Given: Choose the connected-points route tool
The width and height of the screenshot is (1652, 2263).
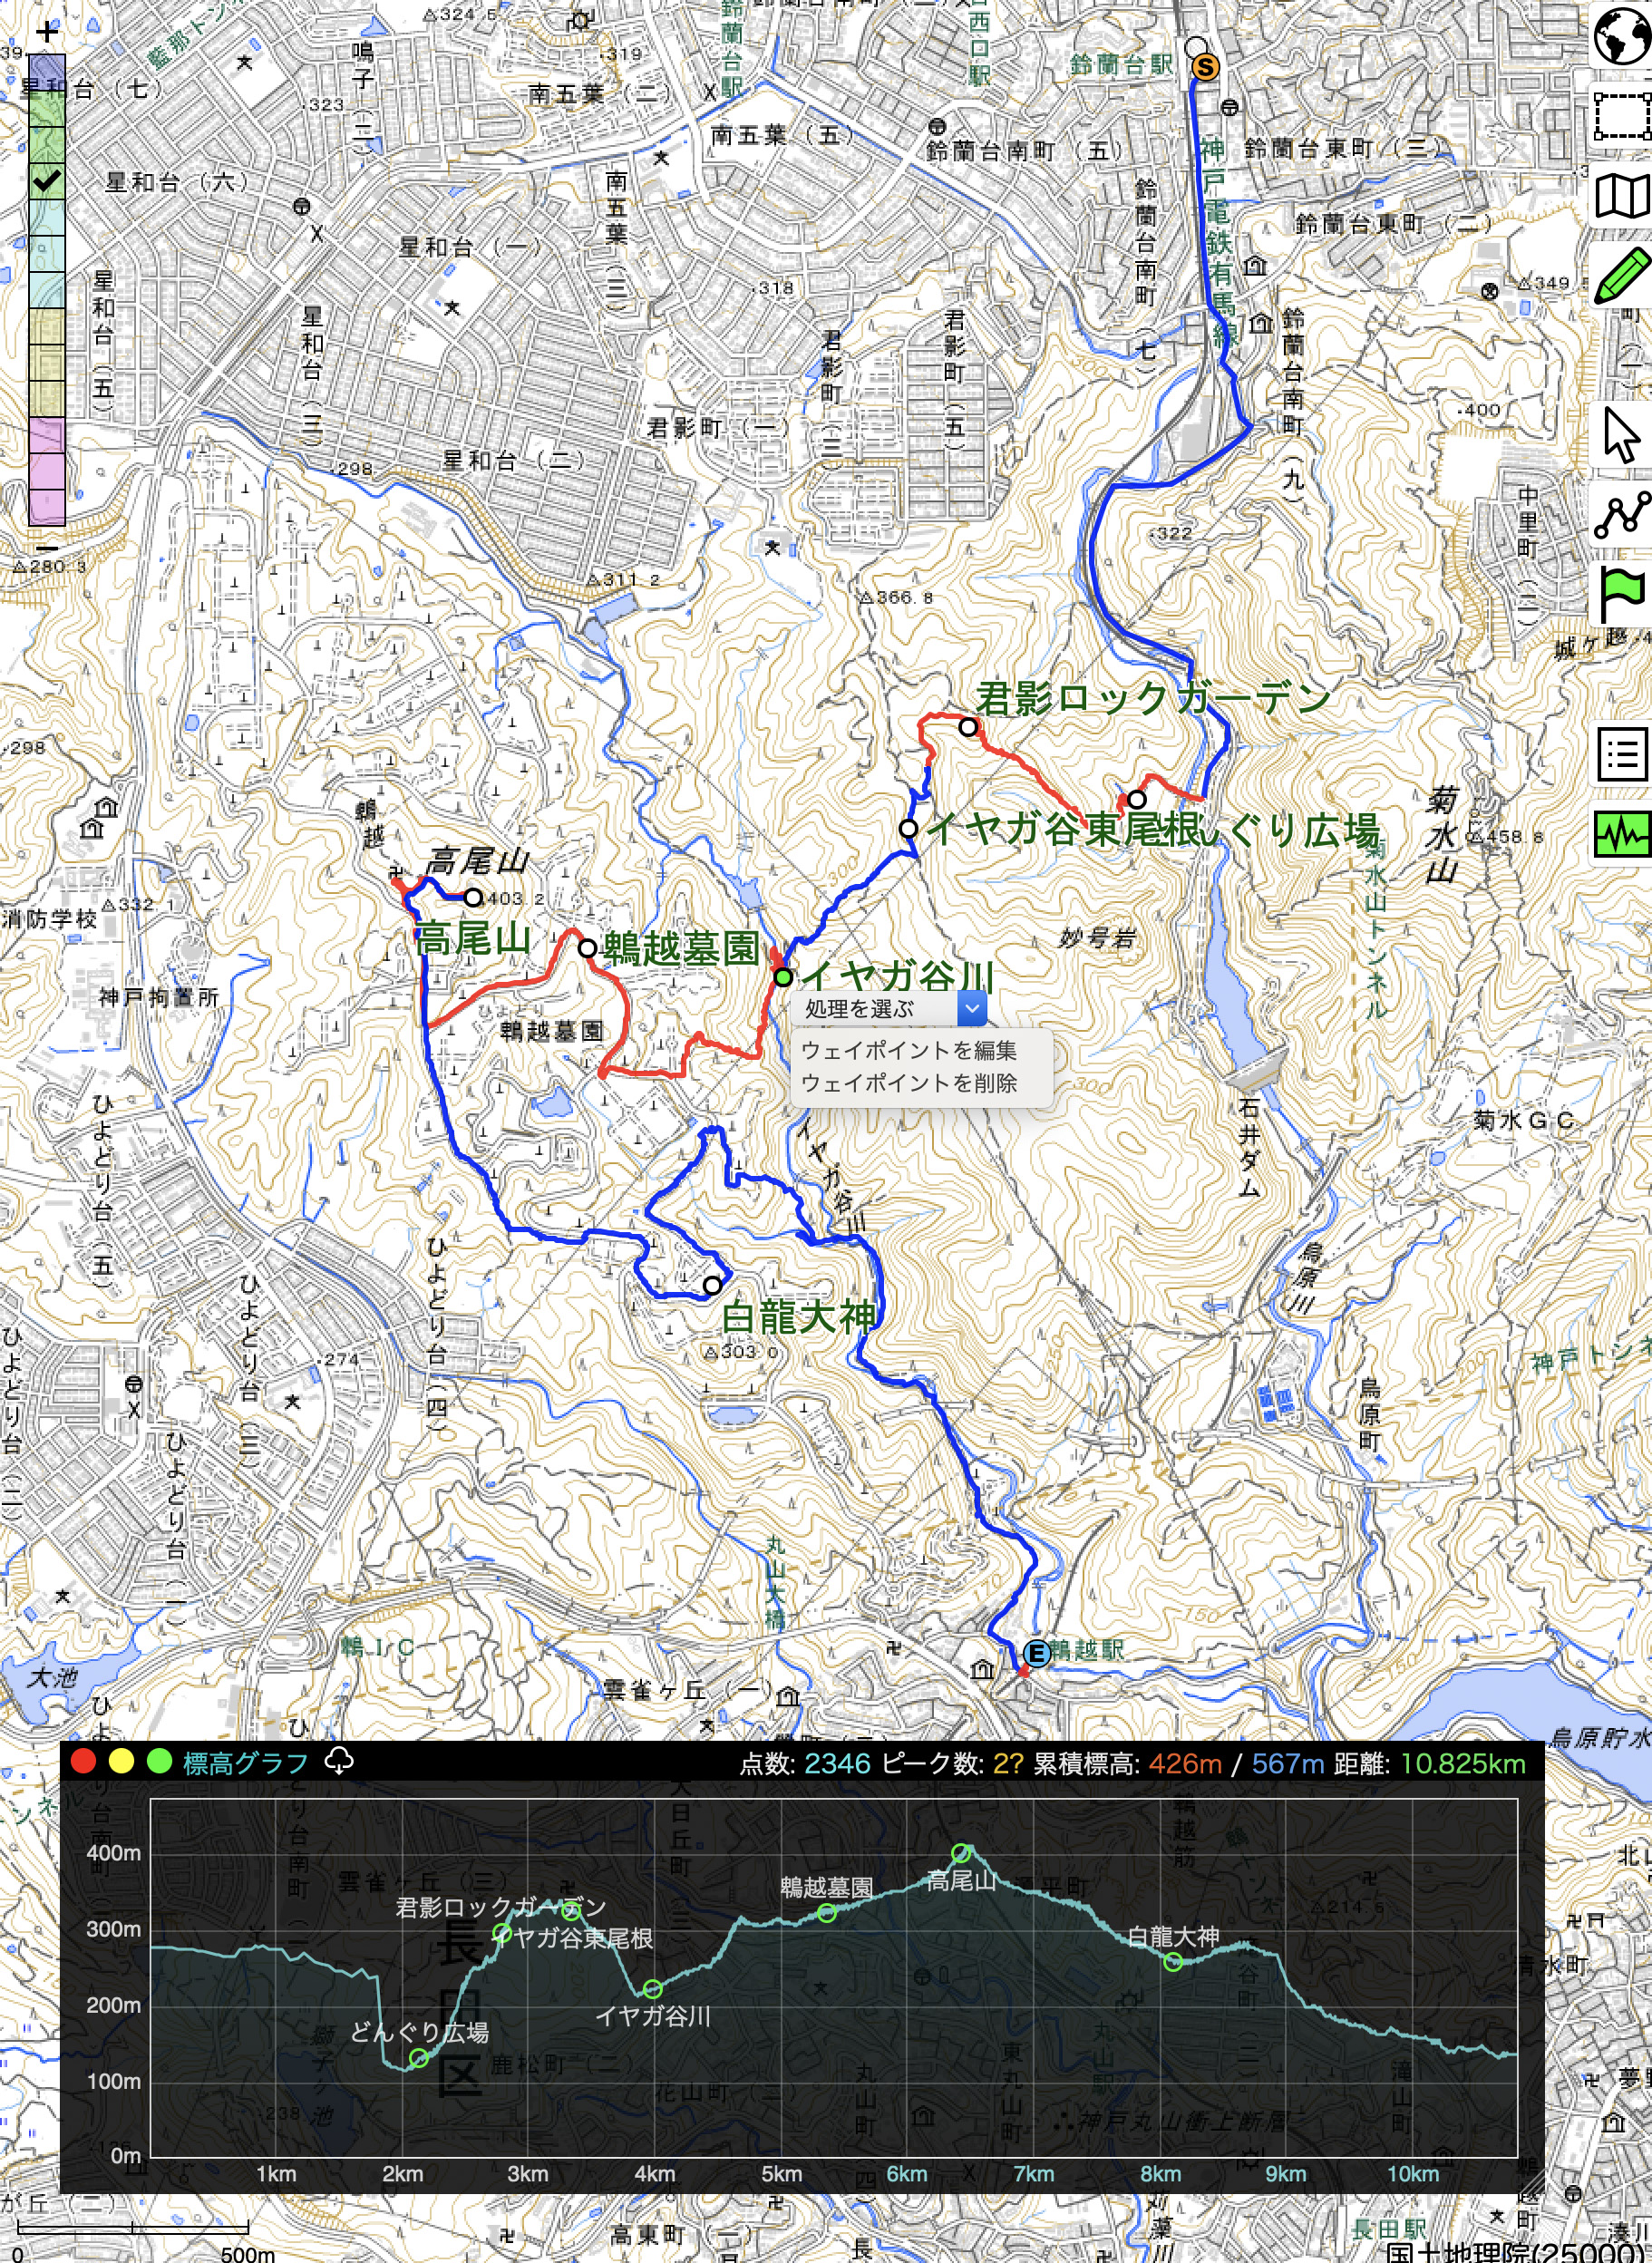Looking at the screenshot, I should [1622, 514].
